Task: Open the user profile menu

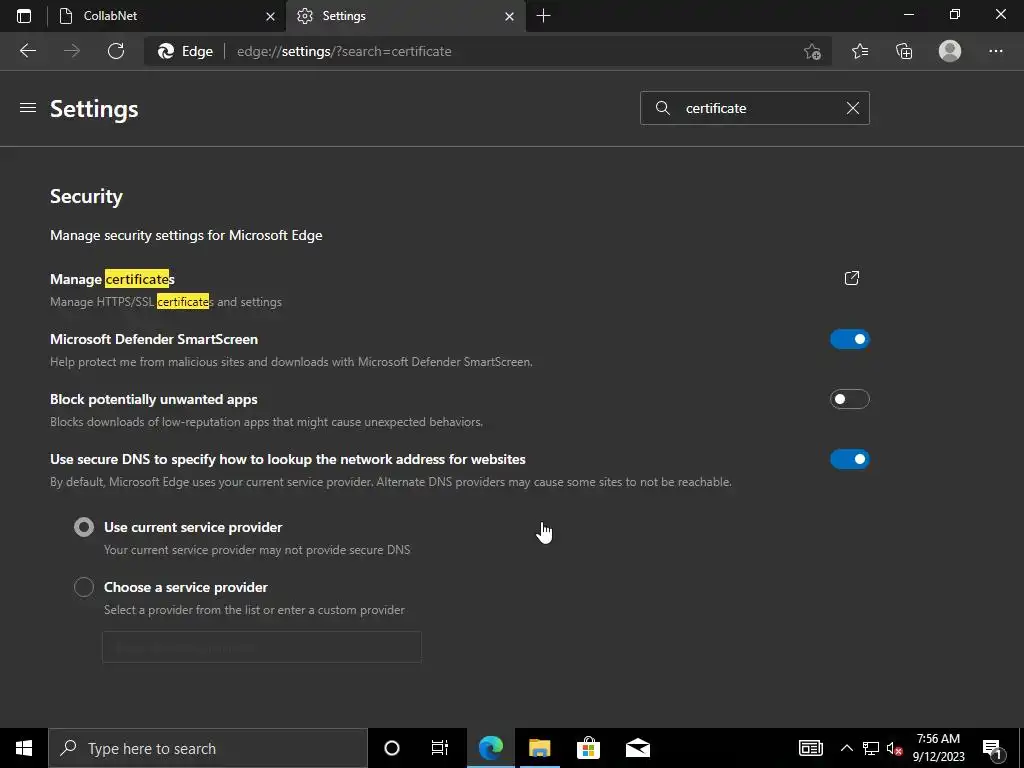Action: click(950, 51)
